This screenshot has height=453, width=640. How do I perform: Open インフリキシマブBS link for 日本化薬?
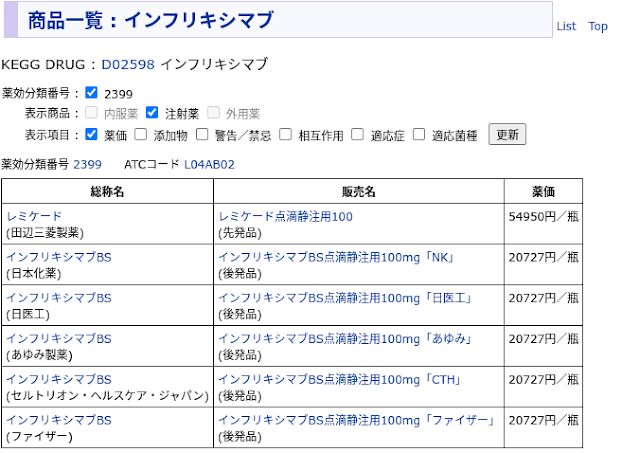(x=59, y=257)
